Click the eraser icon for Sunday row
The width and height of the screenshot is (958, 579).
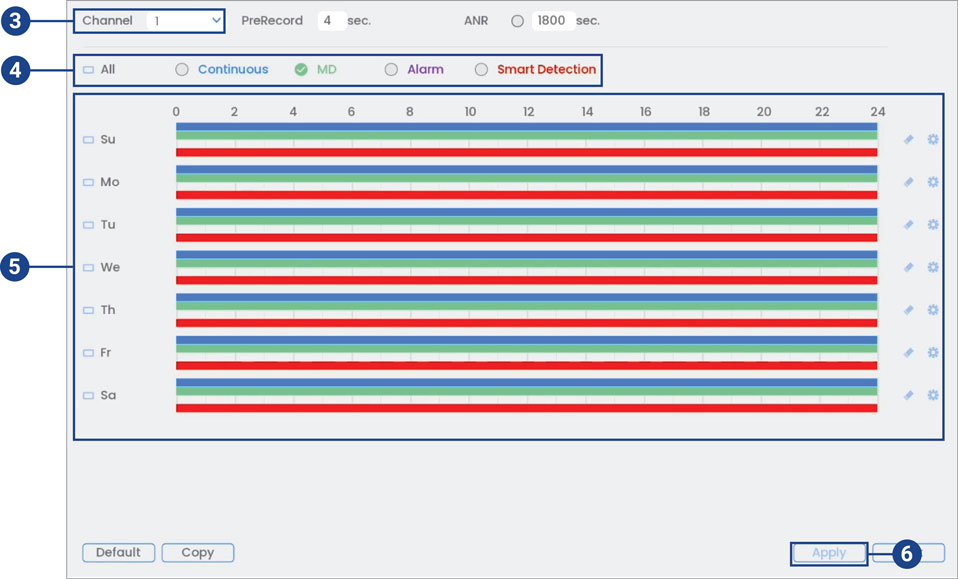coord(908,140)
